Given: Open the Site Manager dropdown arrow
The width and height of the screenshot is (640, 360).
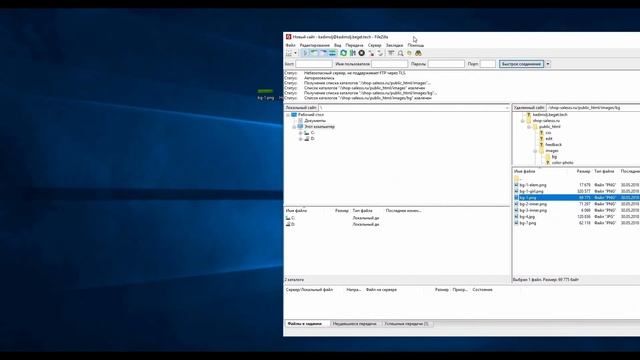Looking at the screenshot, I should point(296,53).
